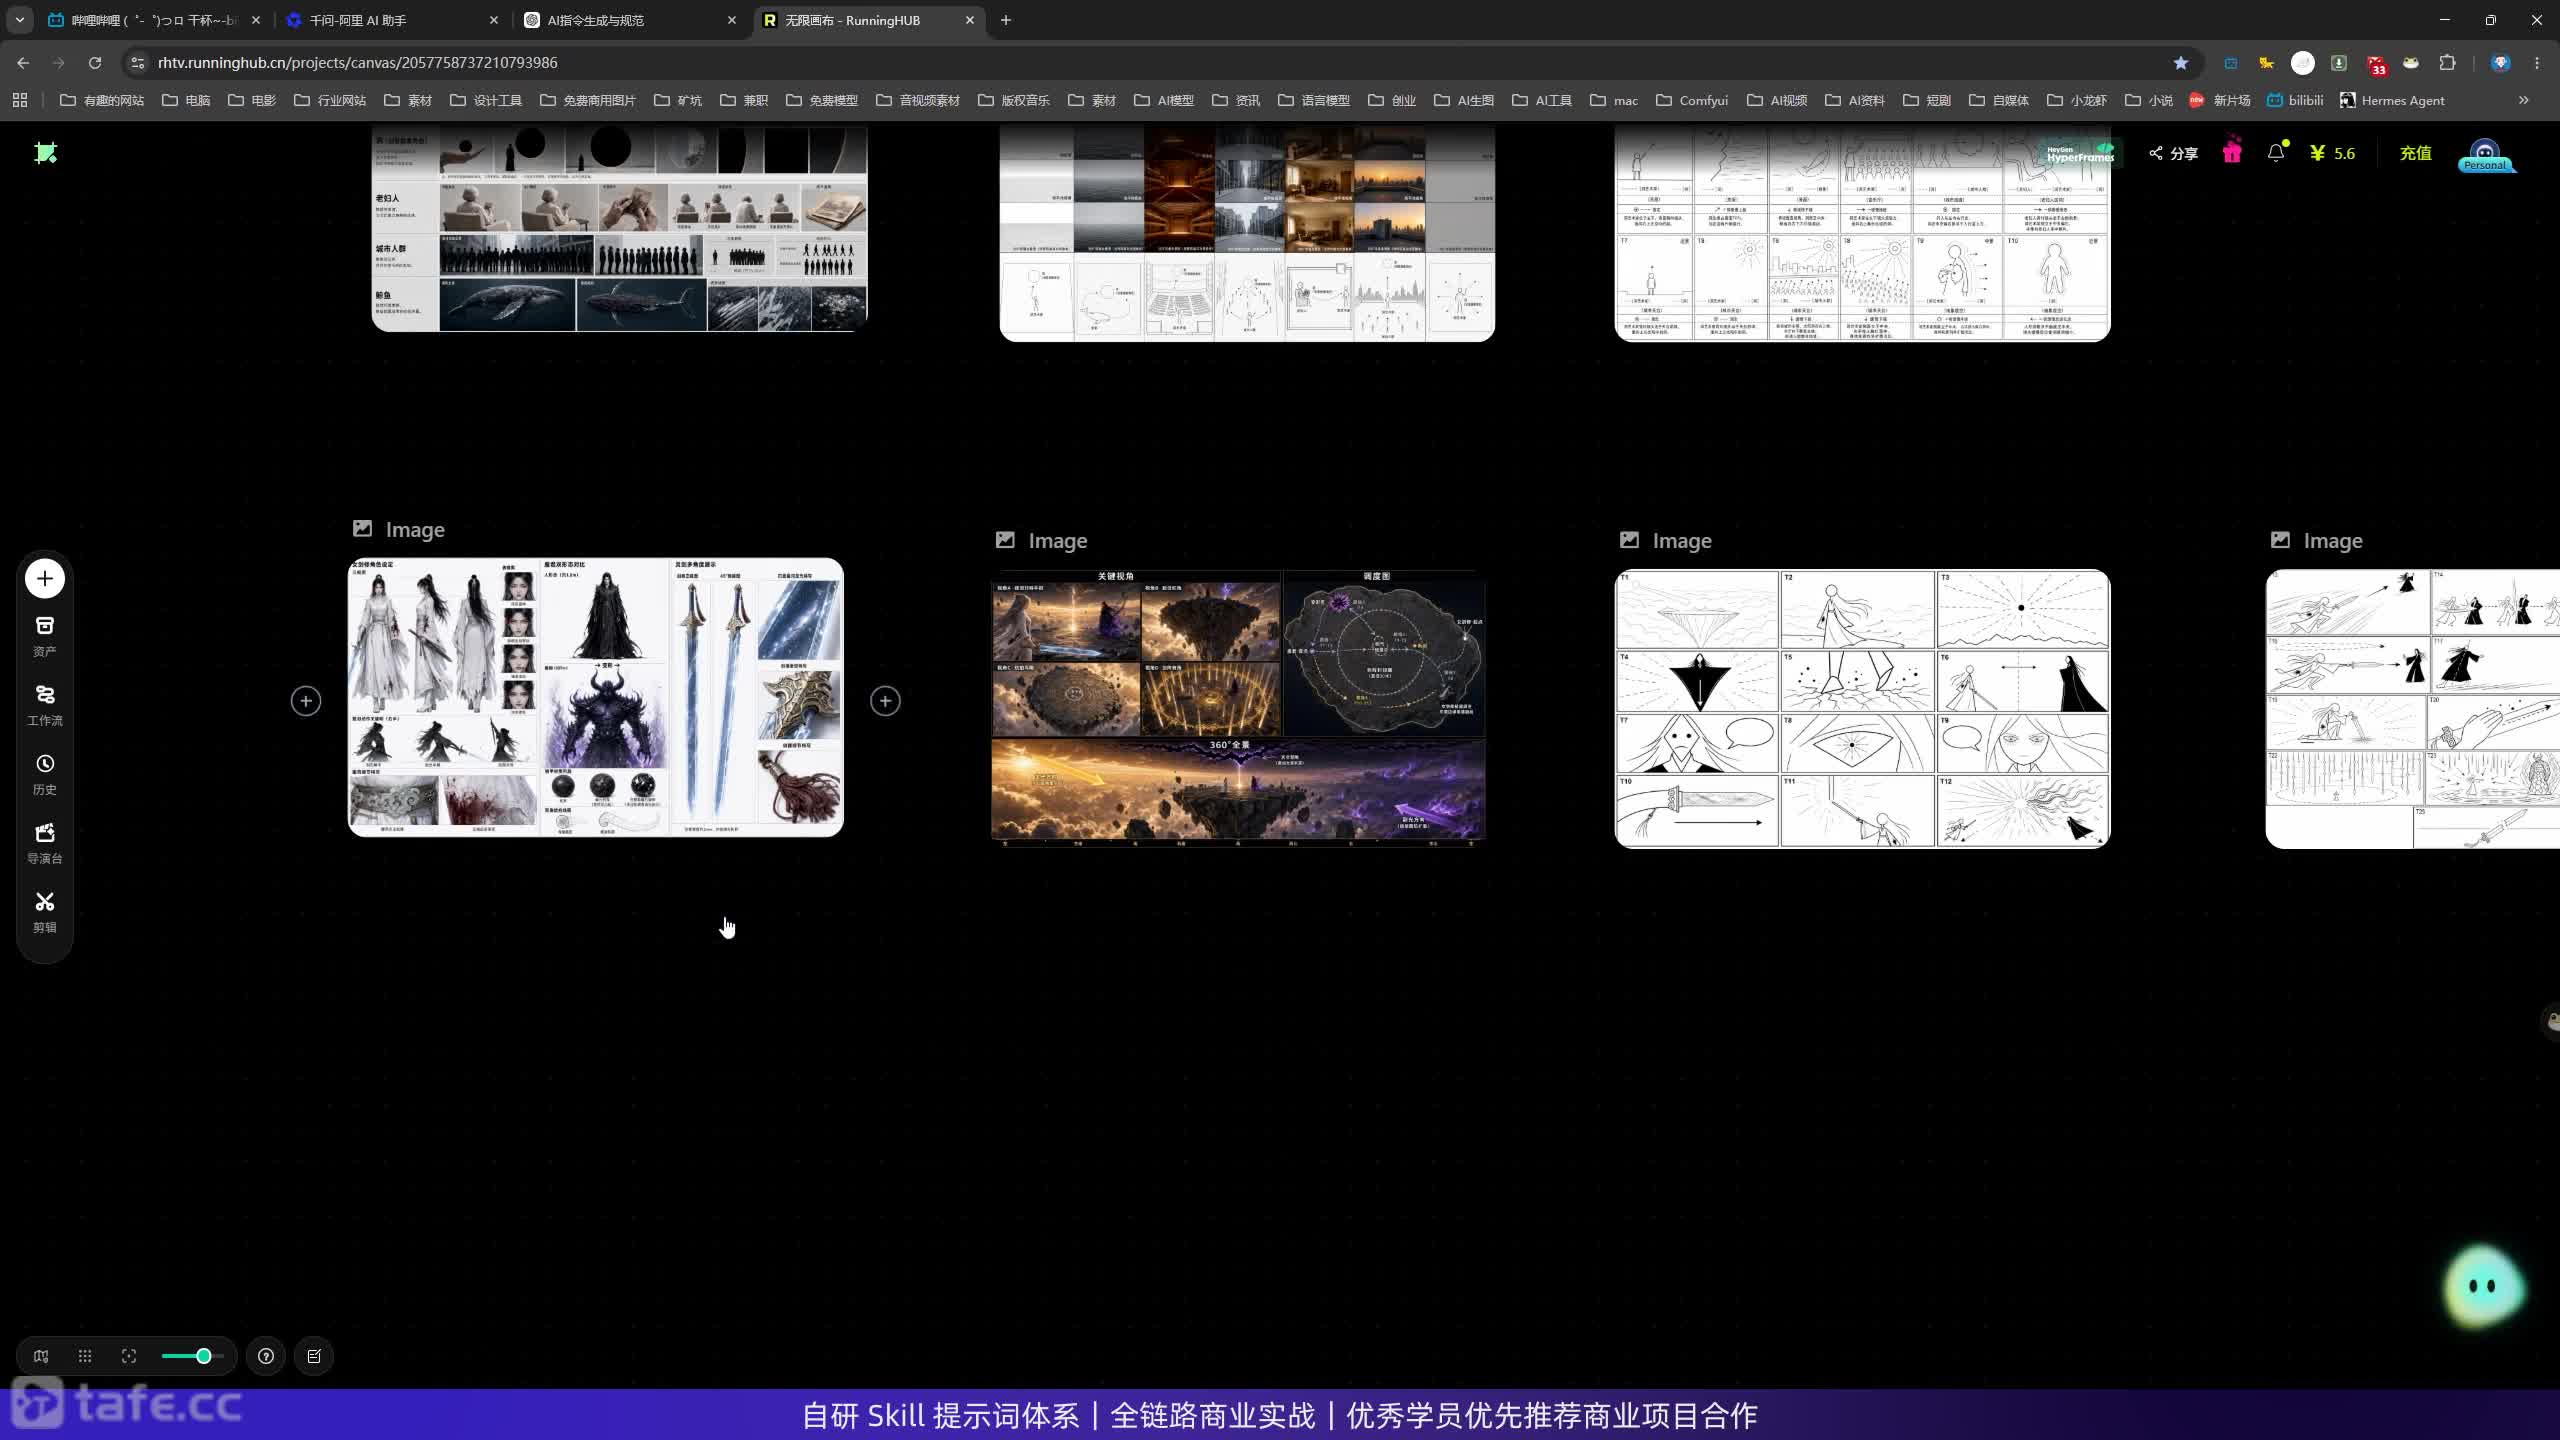The image size is (2560, 1440).
Task: Click left plus connector of character design image
Action: [x=306, y=701]
